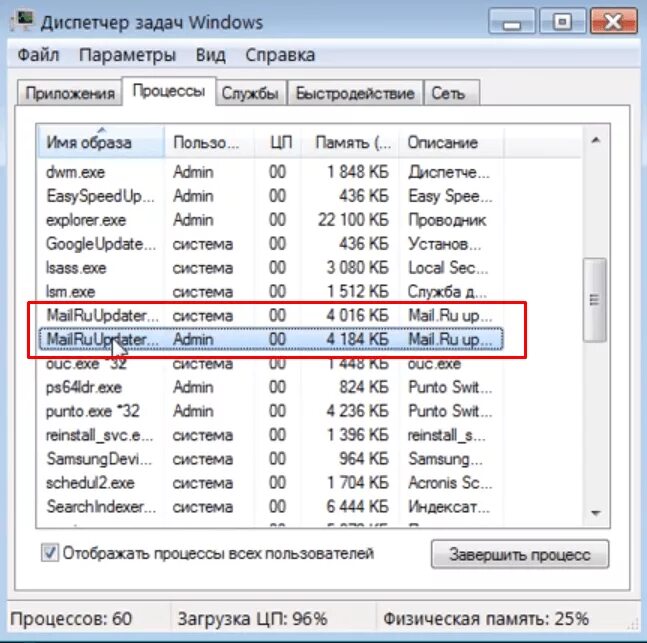Click the Local Sec... description cell
This screenshot has height=643, width=647.
[x=448, y=268]
